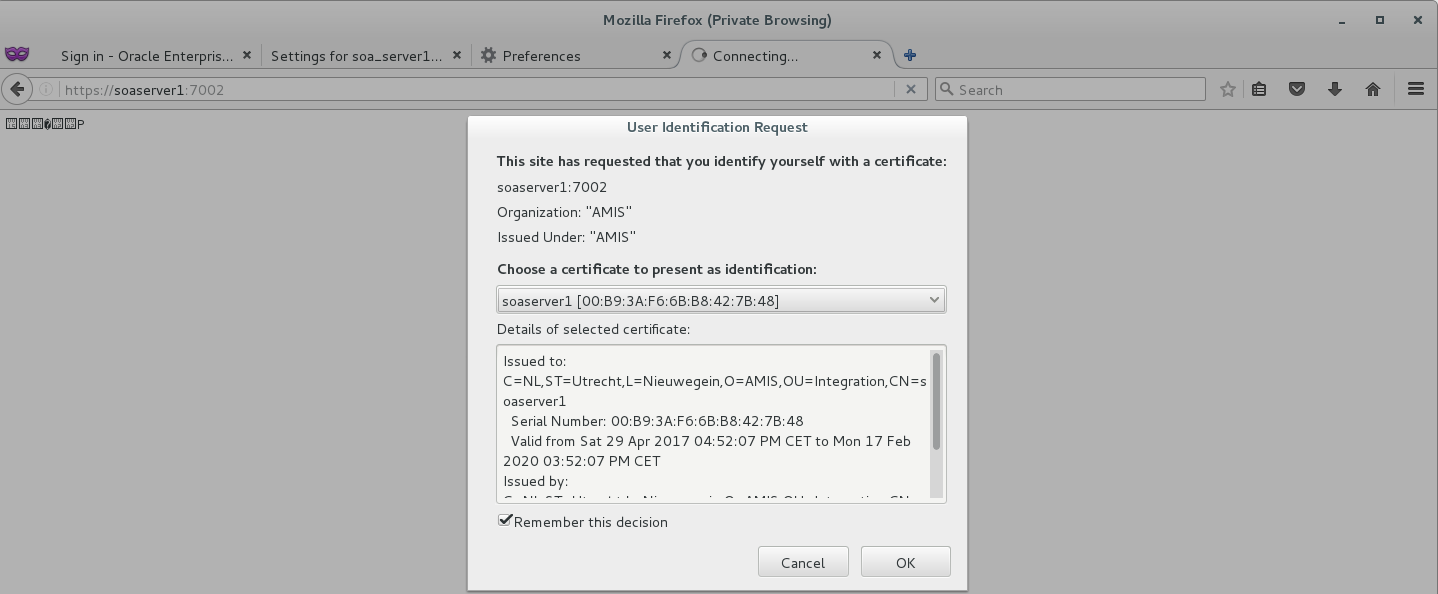Close the Connecting tab
1438x594 pixels.
877,55
